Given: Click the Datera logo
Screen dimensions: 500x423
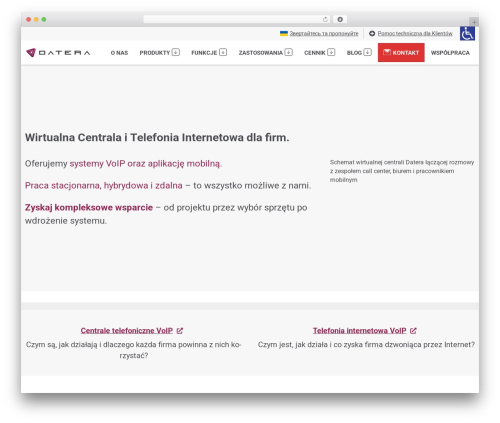Looking at the screenshot, I should [58, 53].
